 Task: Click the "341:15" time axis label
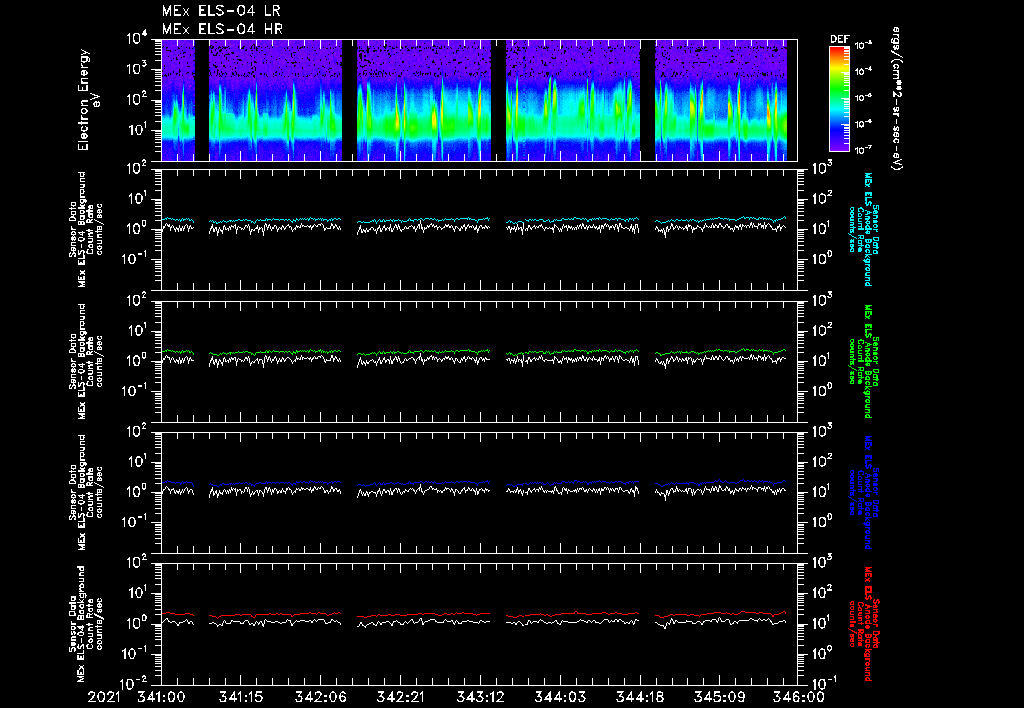point(241,698)
